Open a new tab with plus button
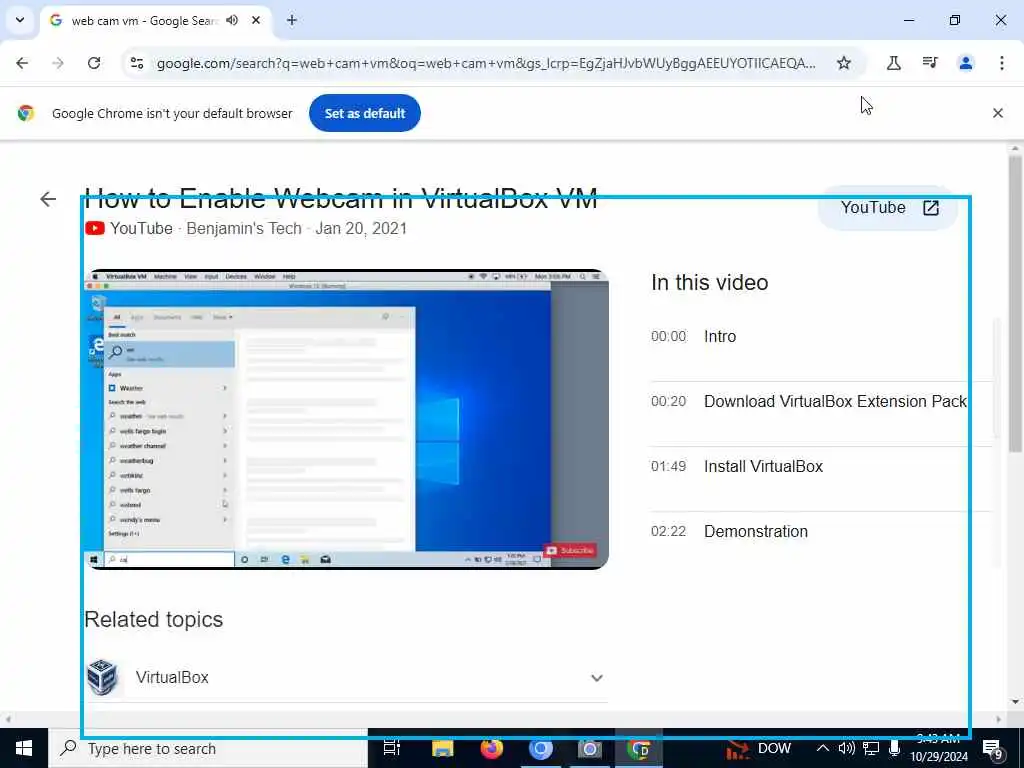Viewport: 1024px width, 768px height. 292,20
